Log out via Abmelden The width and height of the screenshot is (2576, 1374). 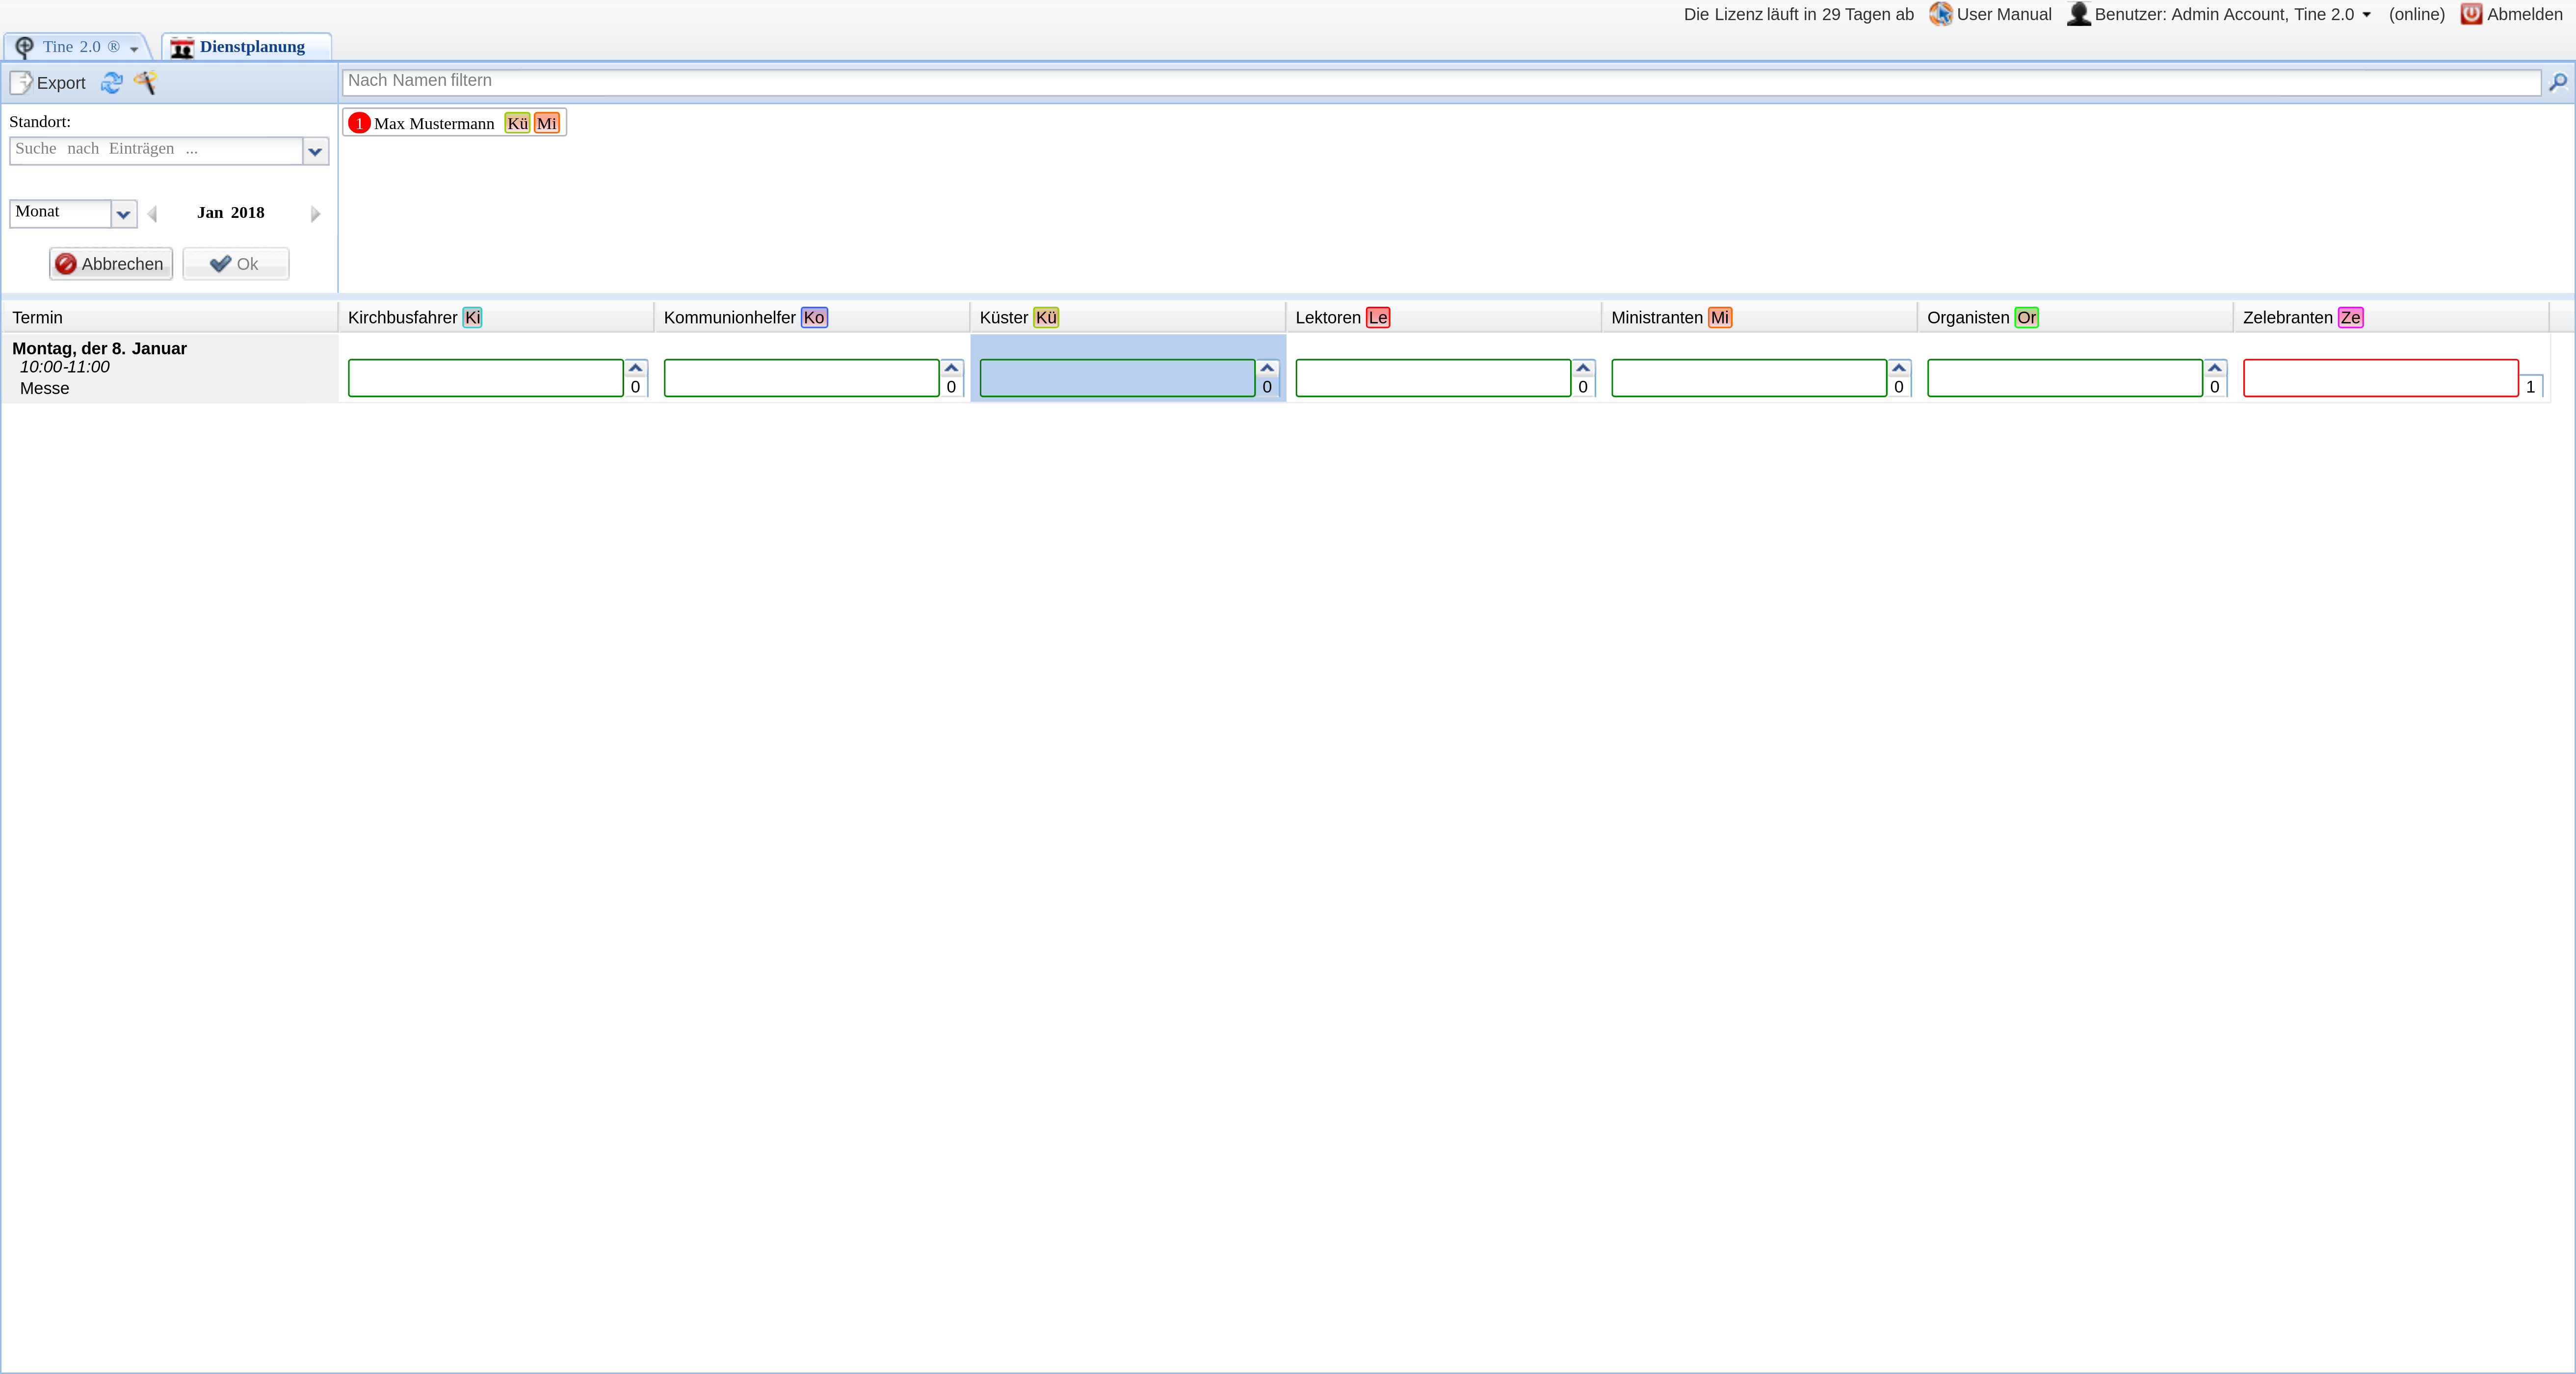coord(2511,14)
